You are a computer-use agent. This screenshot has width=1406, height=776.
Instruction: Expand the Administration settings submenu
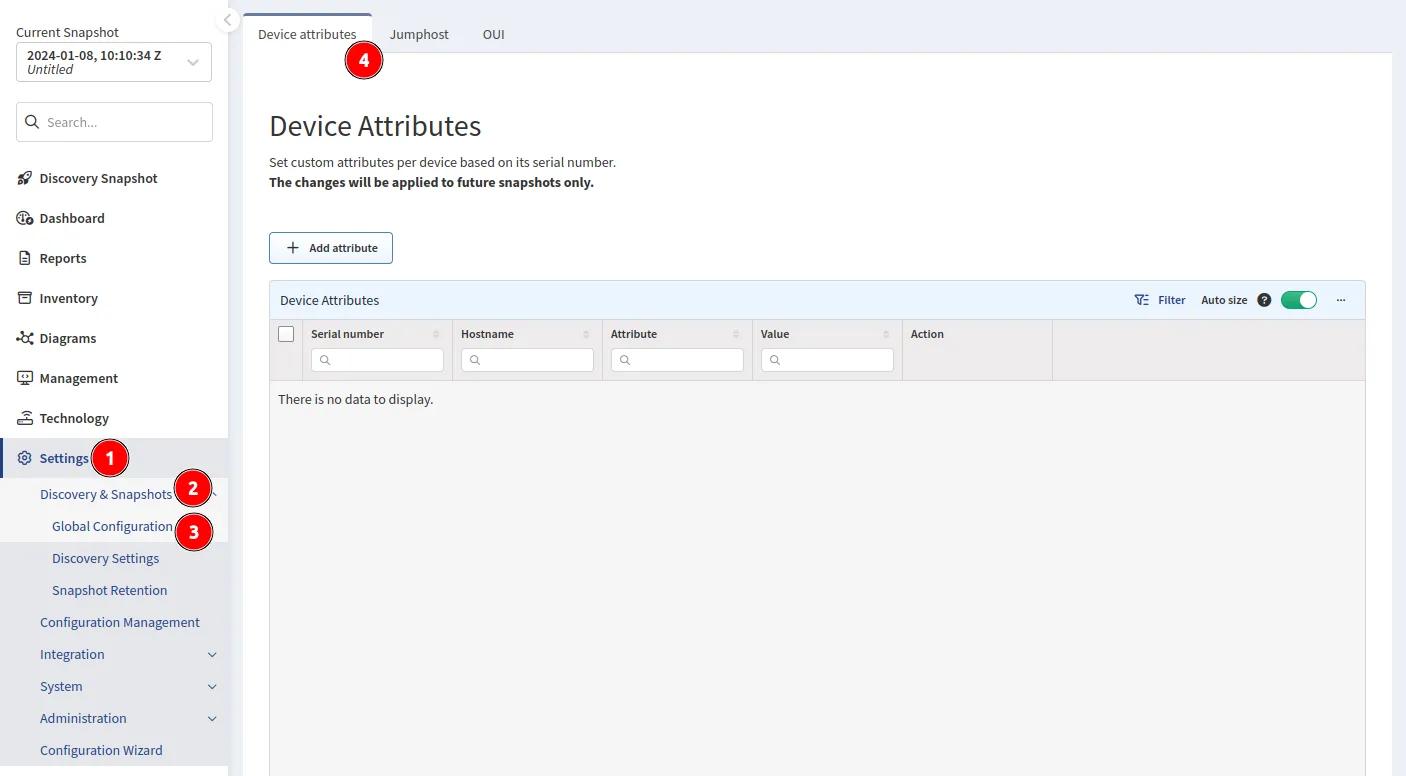(x=212, y=719)
